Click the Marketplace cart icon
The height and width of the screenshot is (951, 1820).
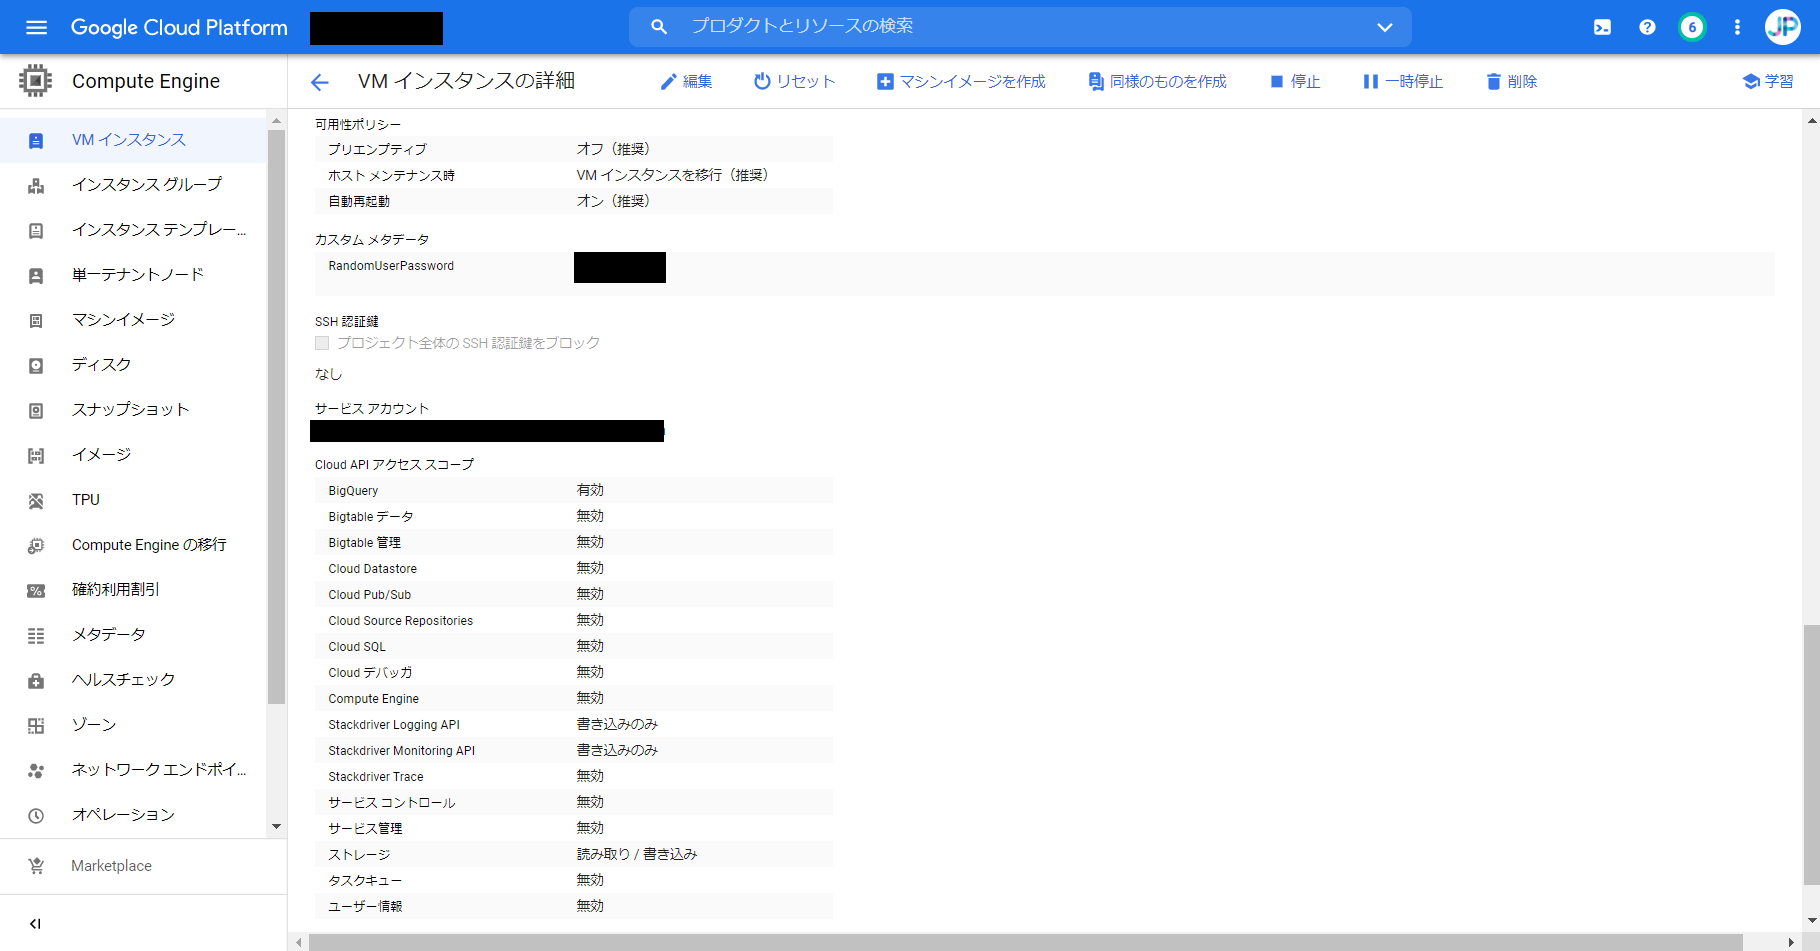[36, 866]
